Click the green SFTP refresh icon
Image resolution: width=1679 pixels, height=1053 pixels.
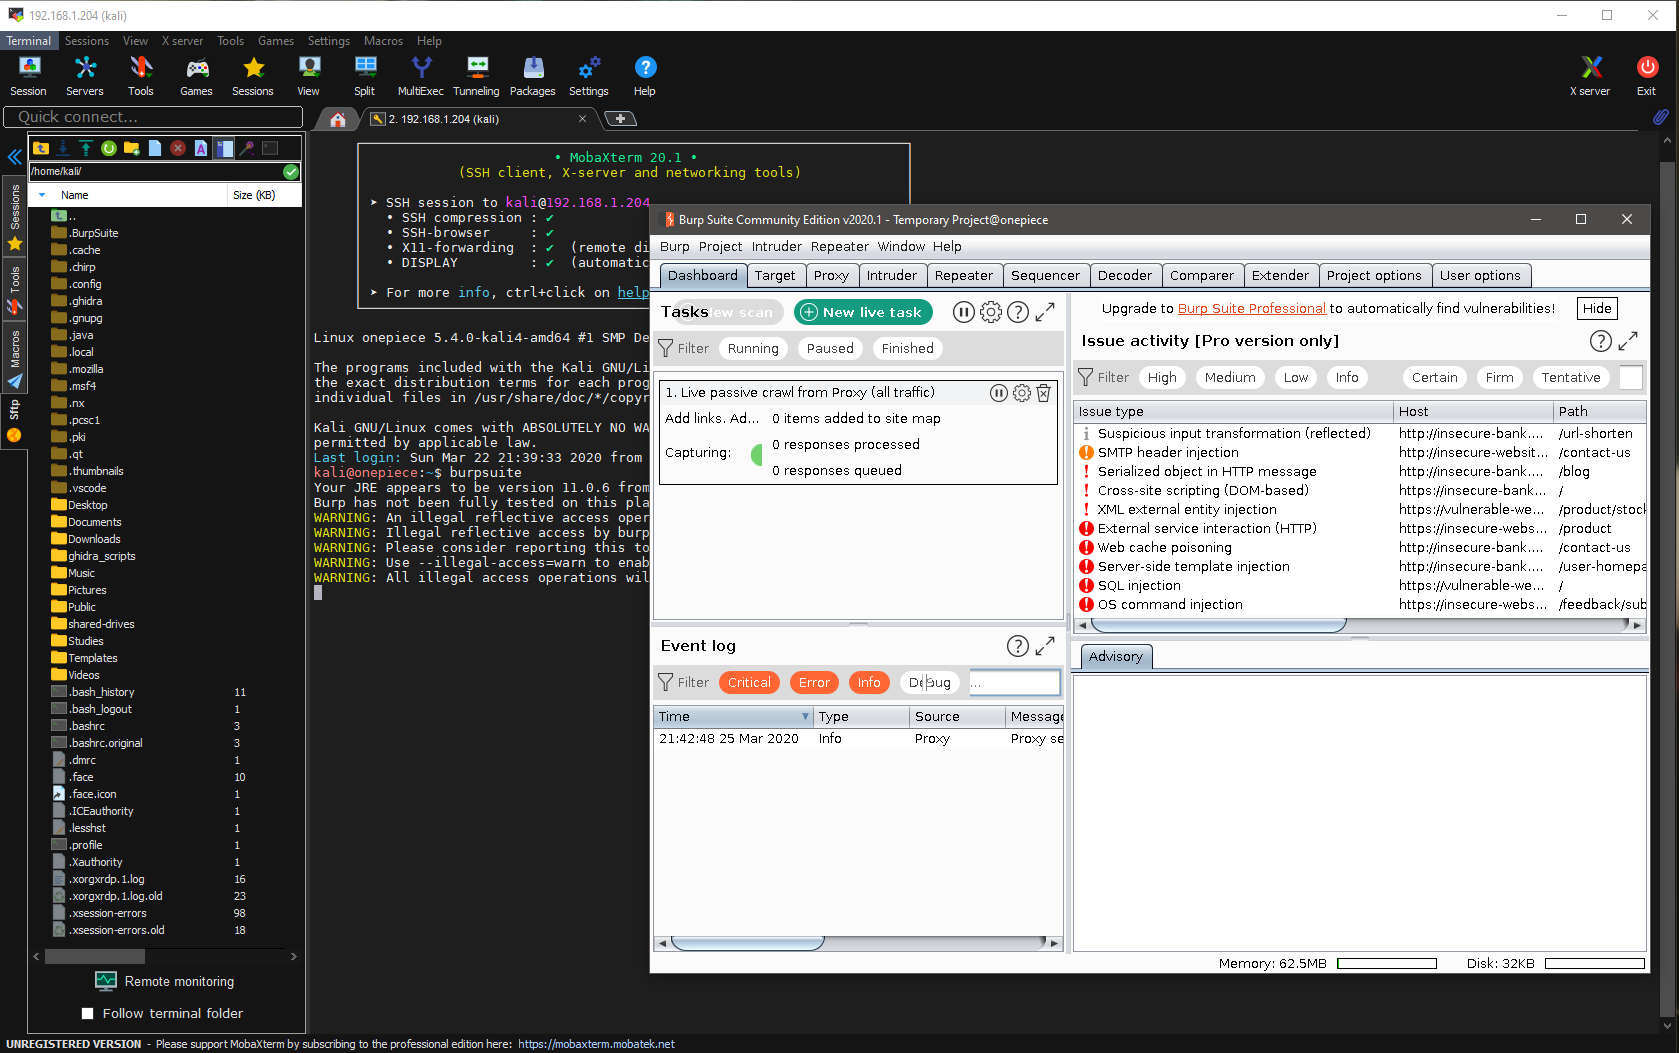(109, 148)
